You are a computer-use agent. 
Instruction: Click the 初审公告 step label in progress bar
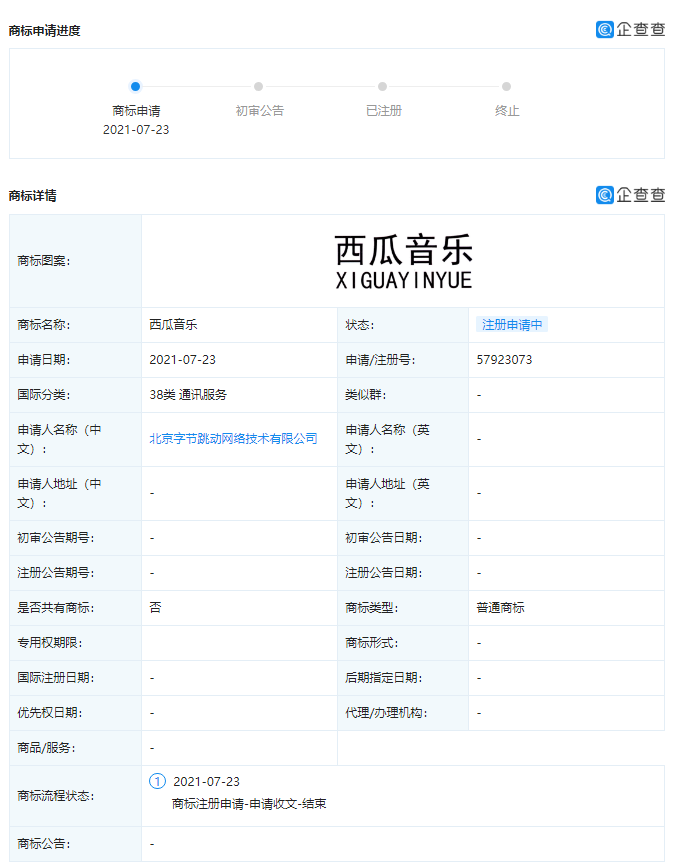coord(259,111)
